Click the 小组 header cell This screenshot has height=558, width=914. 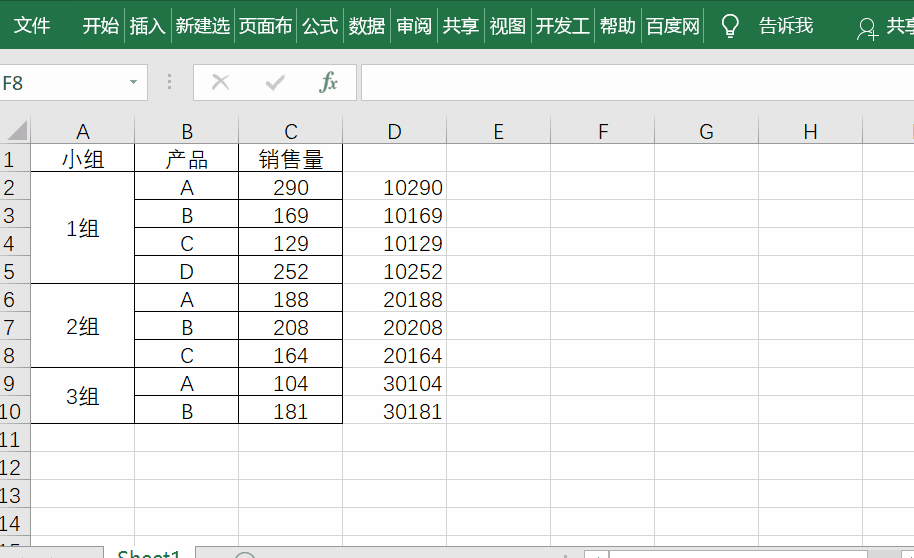coord(83,159)
